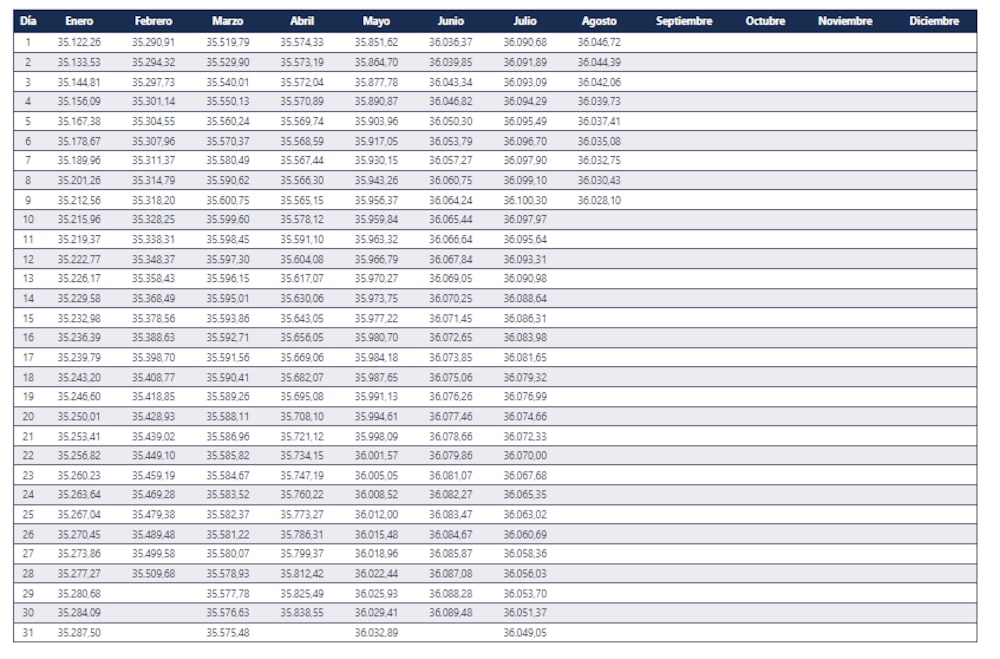This screenshot has height=659, width=1000.
Task: Click day number 15 in the Día column
Action: 28,318
